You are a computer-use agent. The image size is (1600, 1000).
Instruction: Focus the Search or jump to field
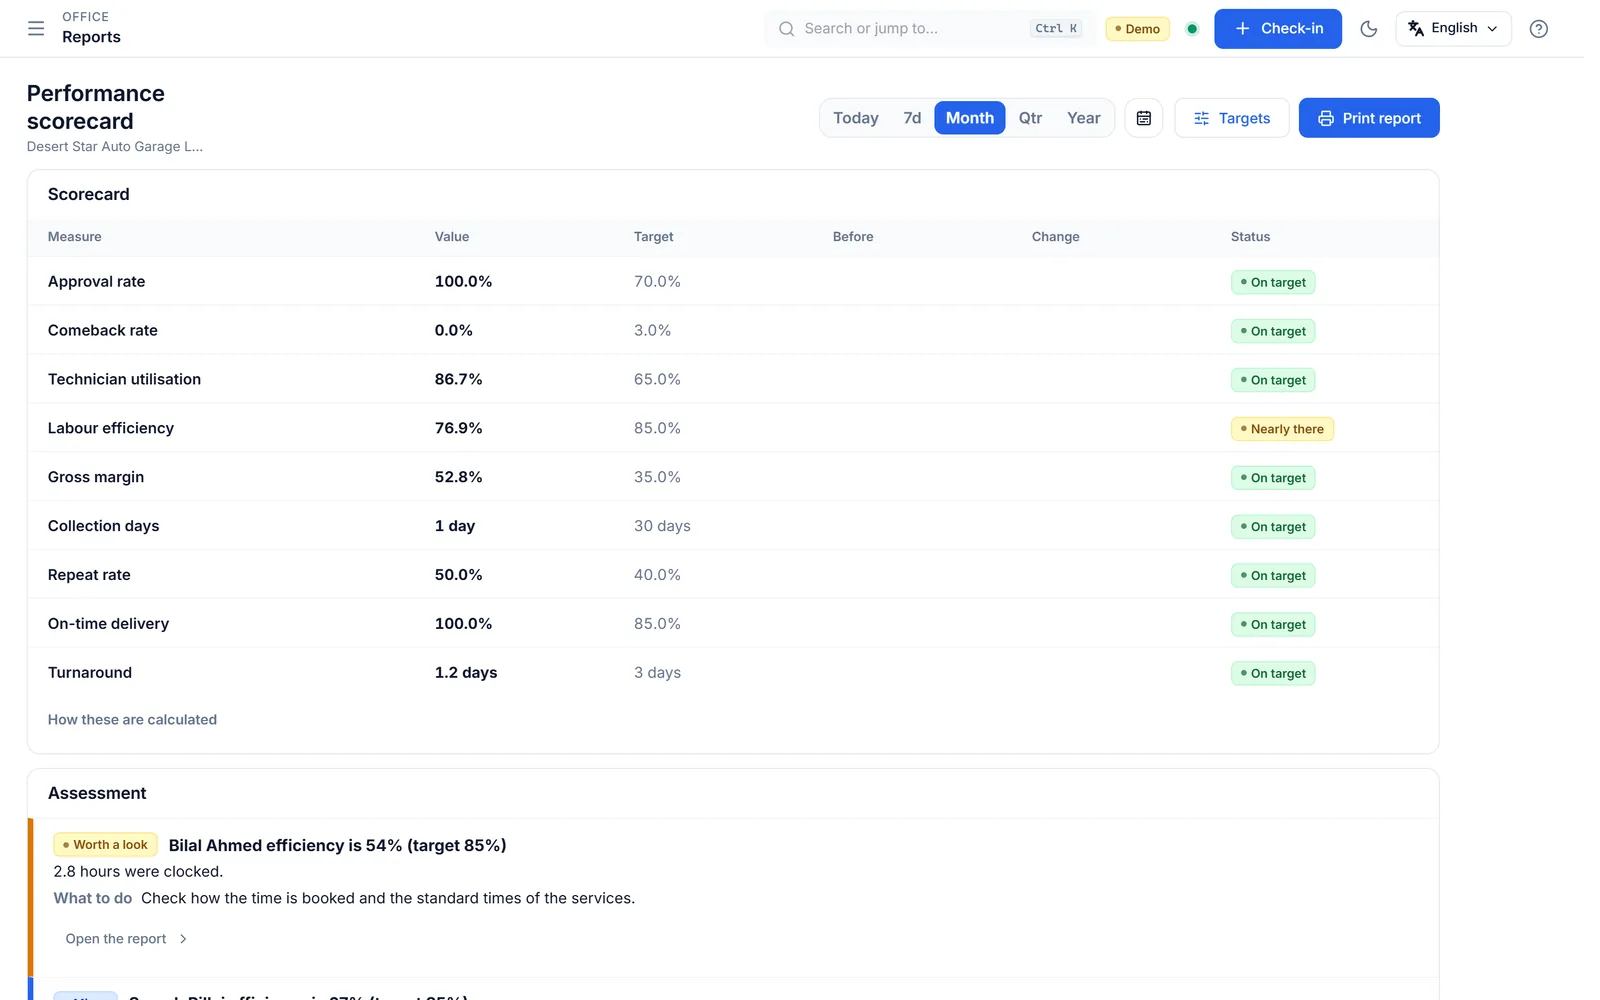click(x=930, y=29)
